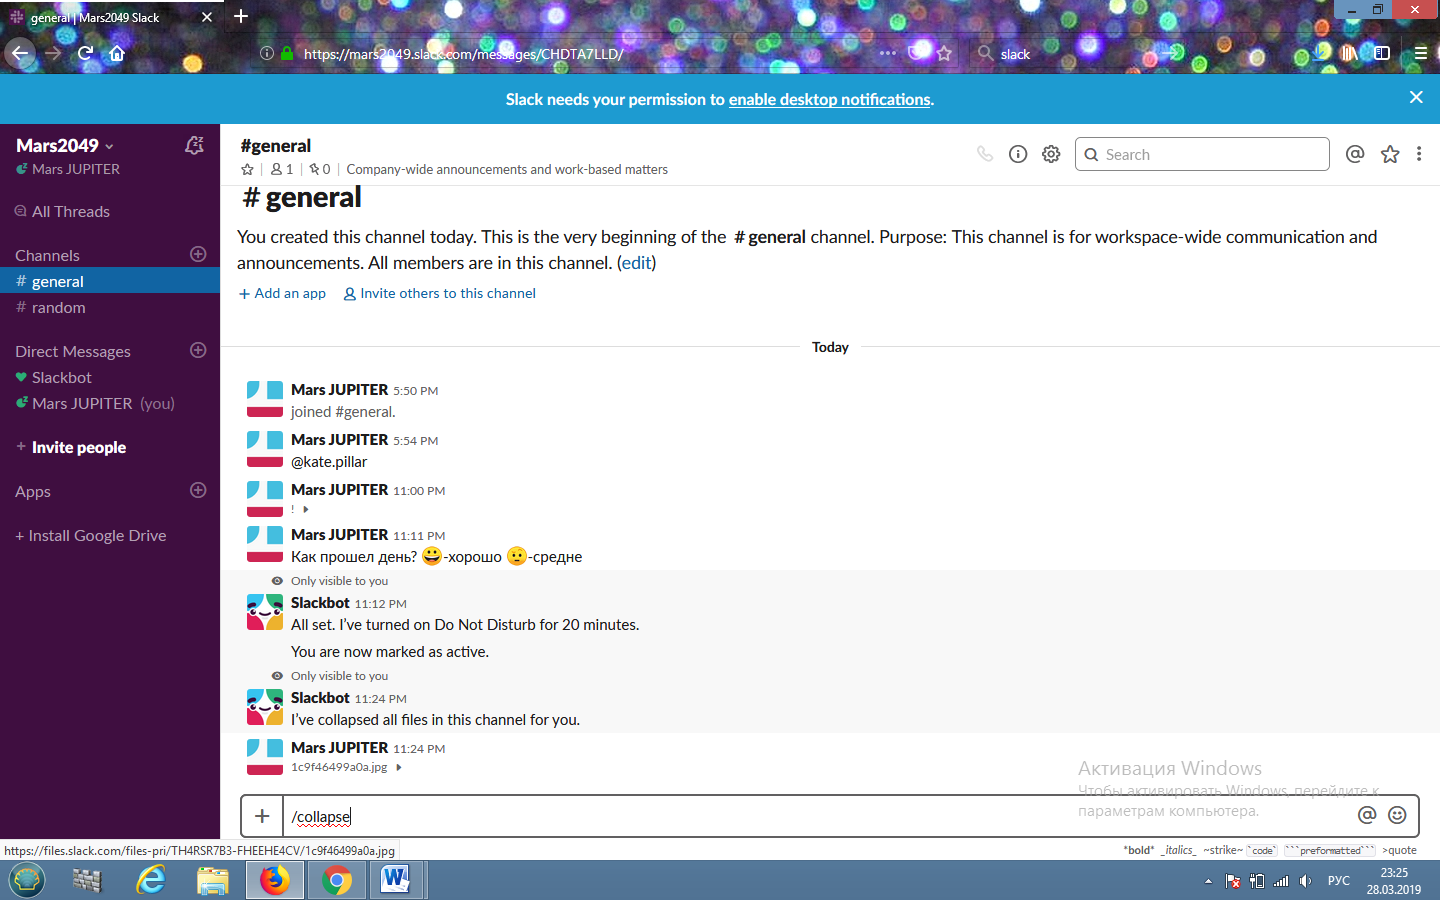Open File Explorer from taskbar
This screenshot has width=1440, height=900.
(212, 880)
